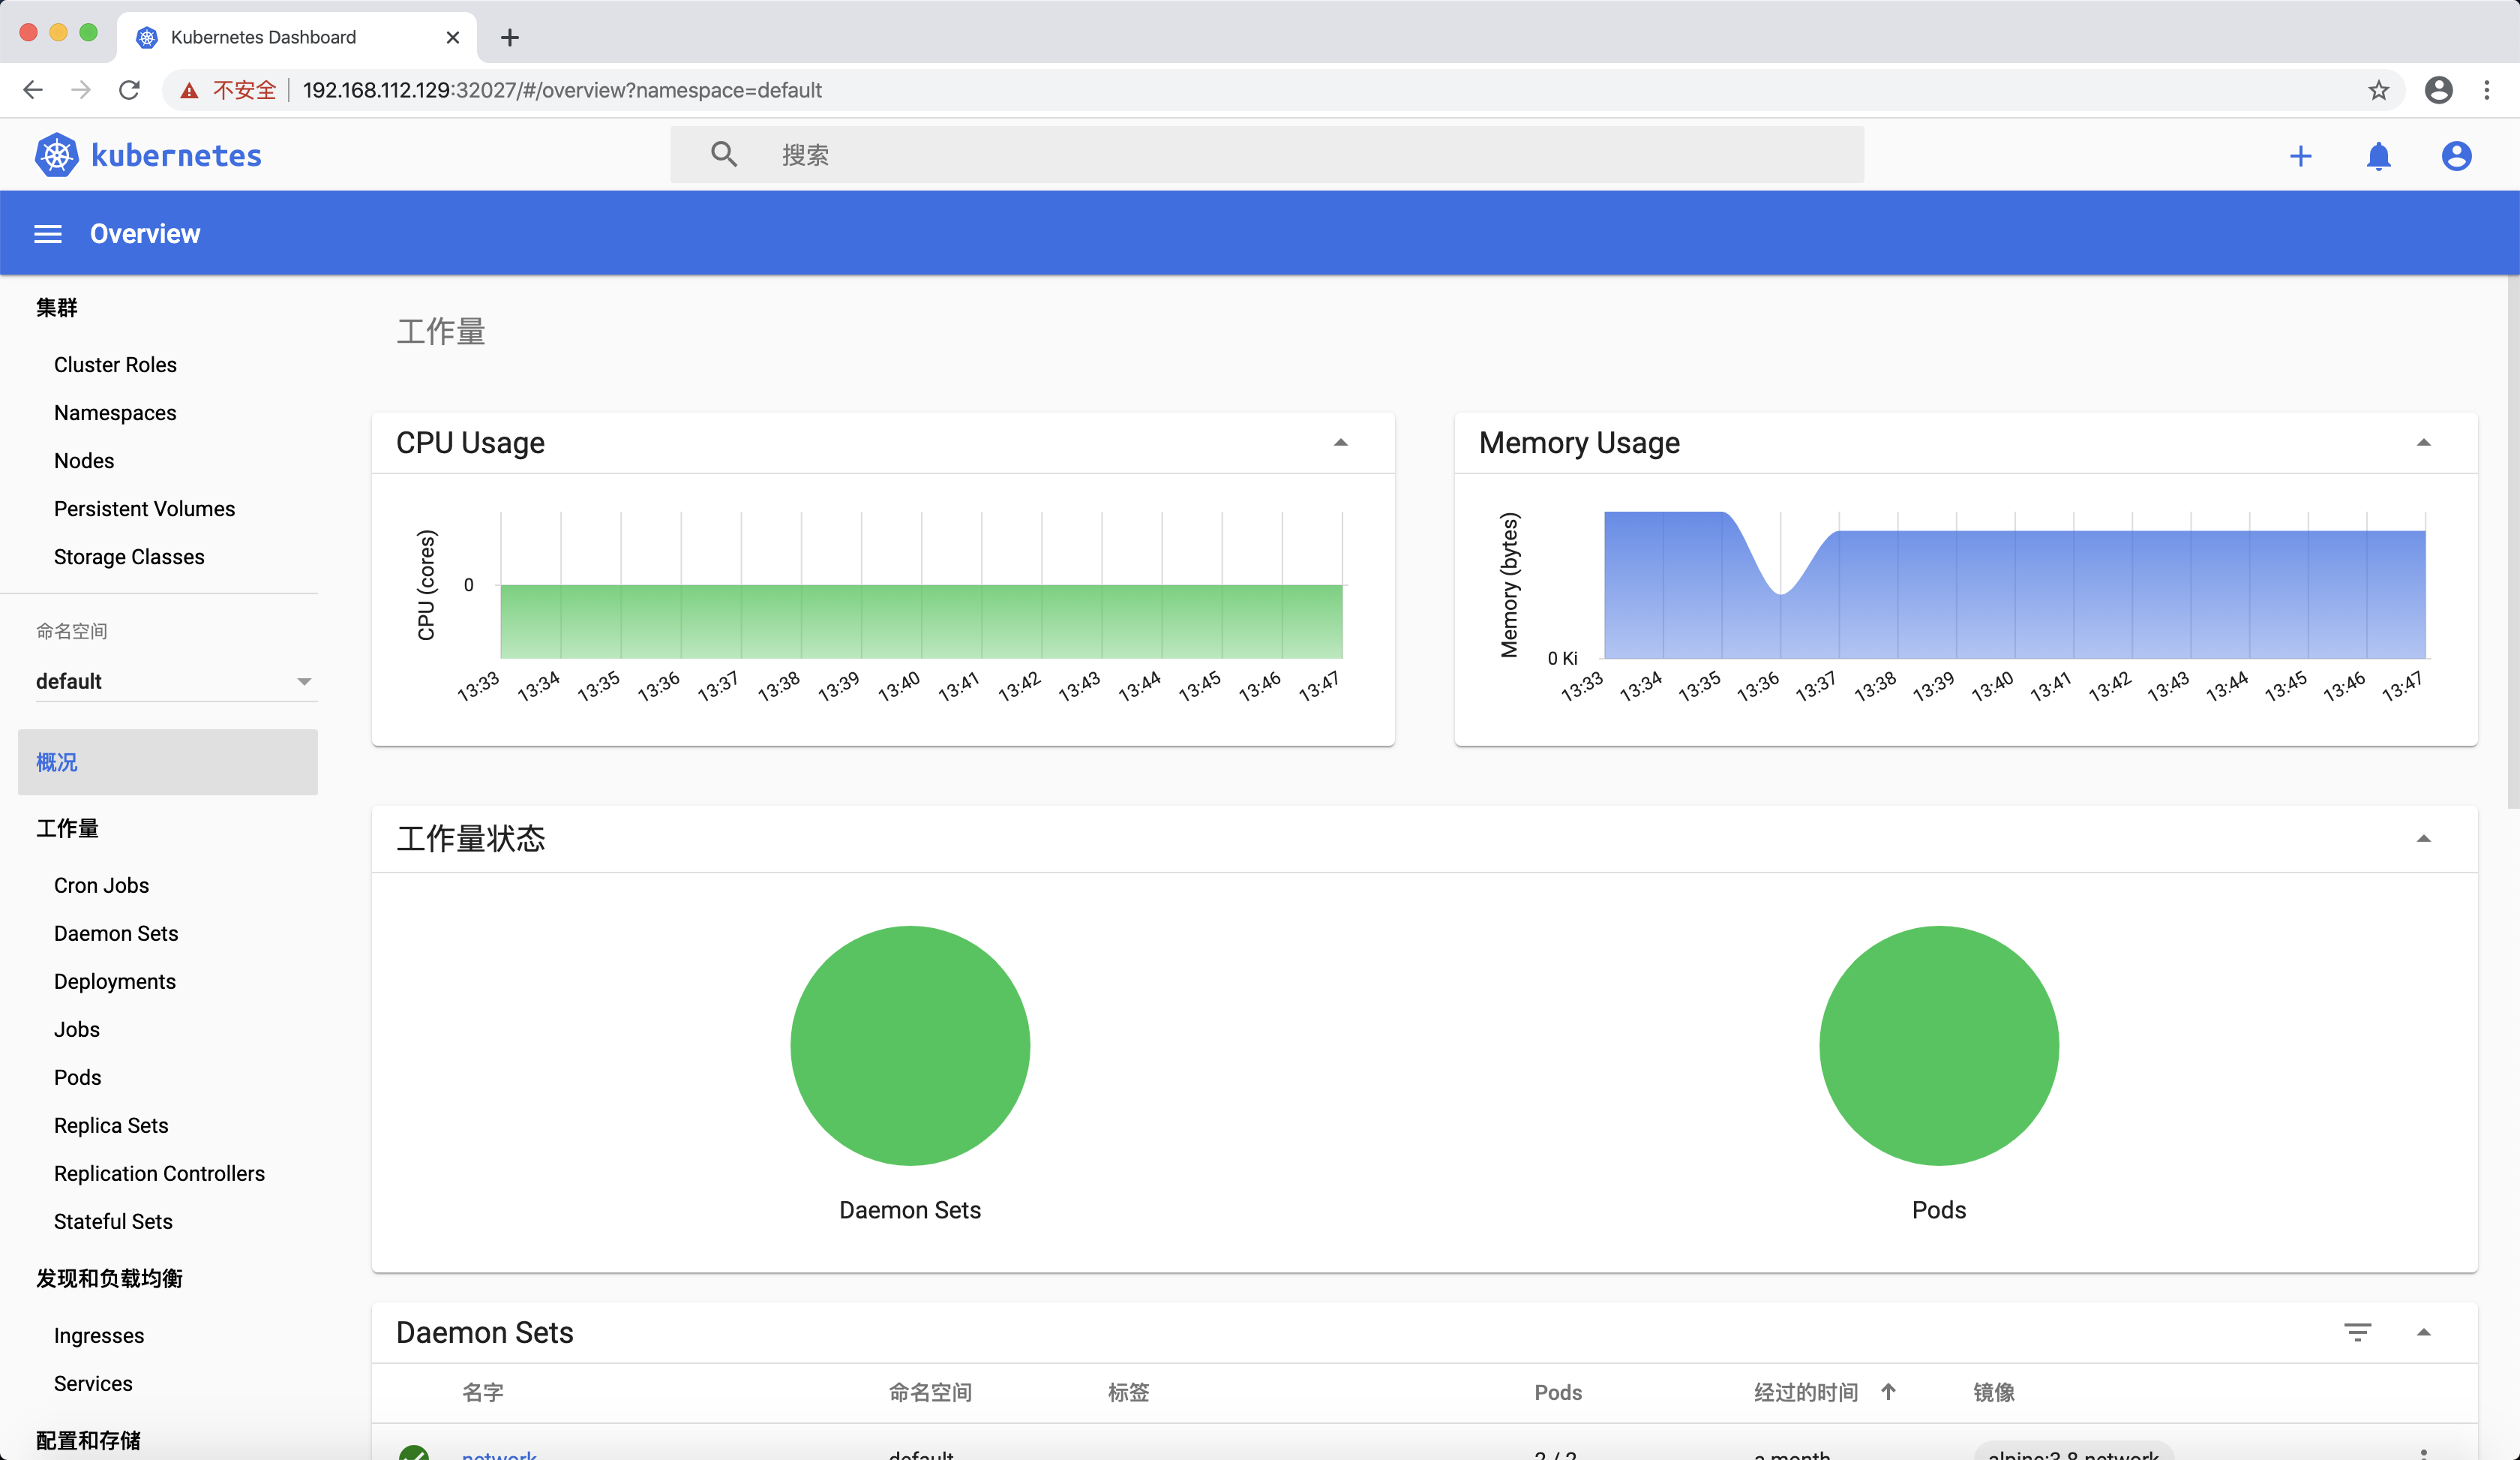Viewport: 2520px width, 1460px height.
Task: Open the dashboard user account icon
Action: point(2457,156)
